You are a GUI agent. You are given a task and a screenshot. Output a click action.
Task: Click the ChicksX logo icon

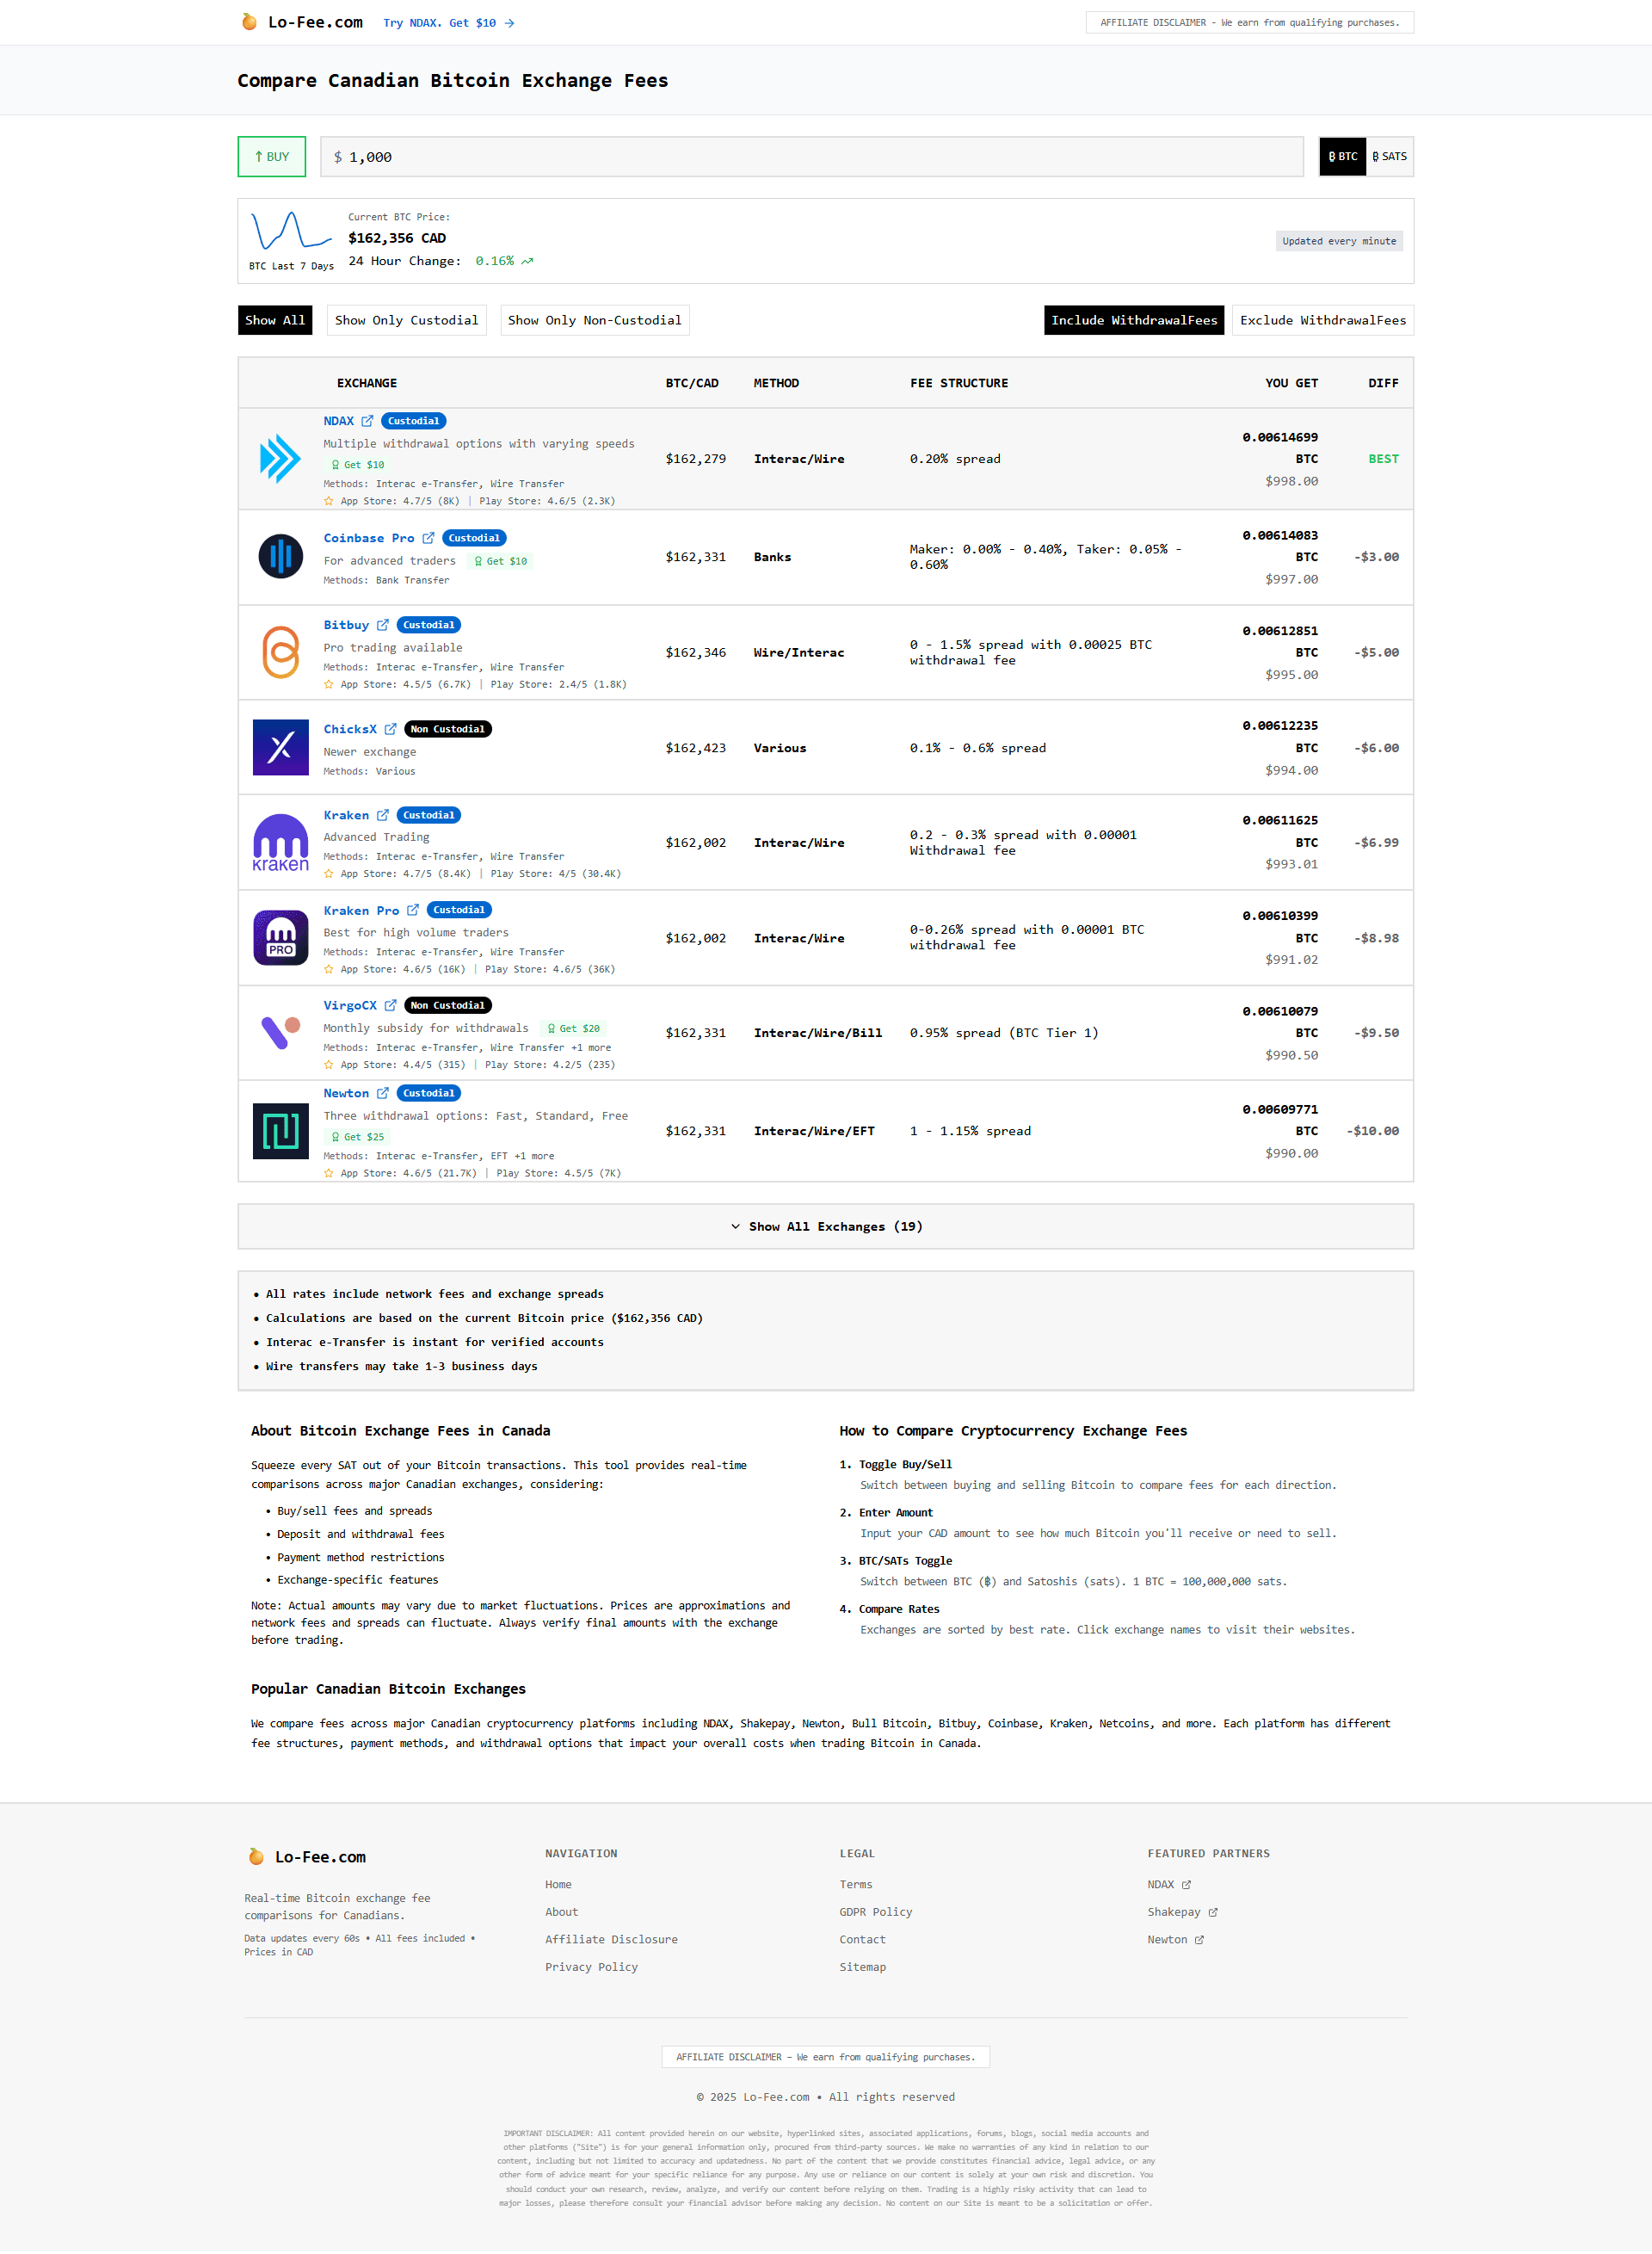coord(281,748)
